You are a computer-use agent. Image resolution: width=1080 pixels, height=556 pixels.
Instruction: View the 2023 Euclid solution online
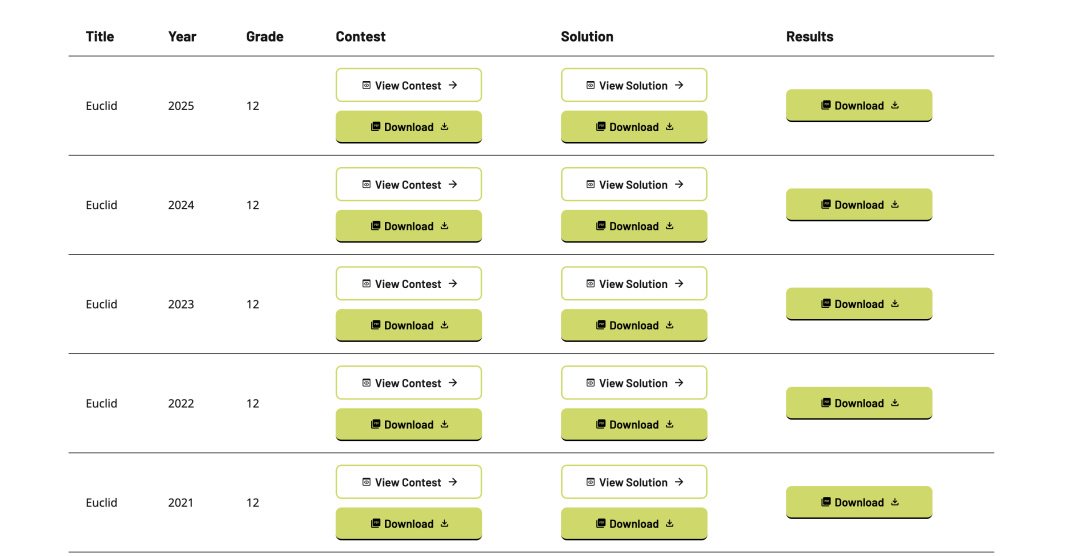click(x=634, y=284)
